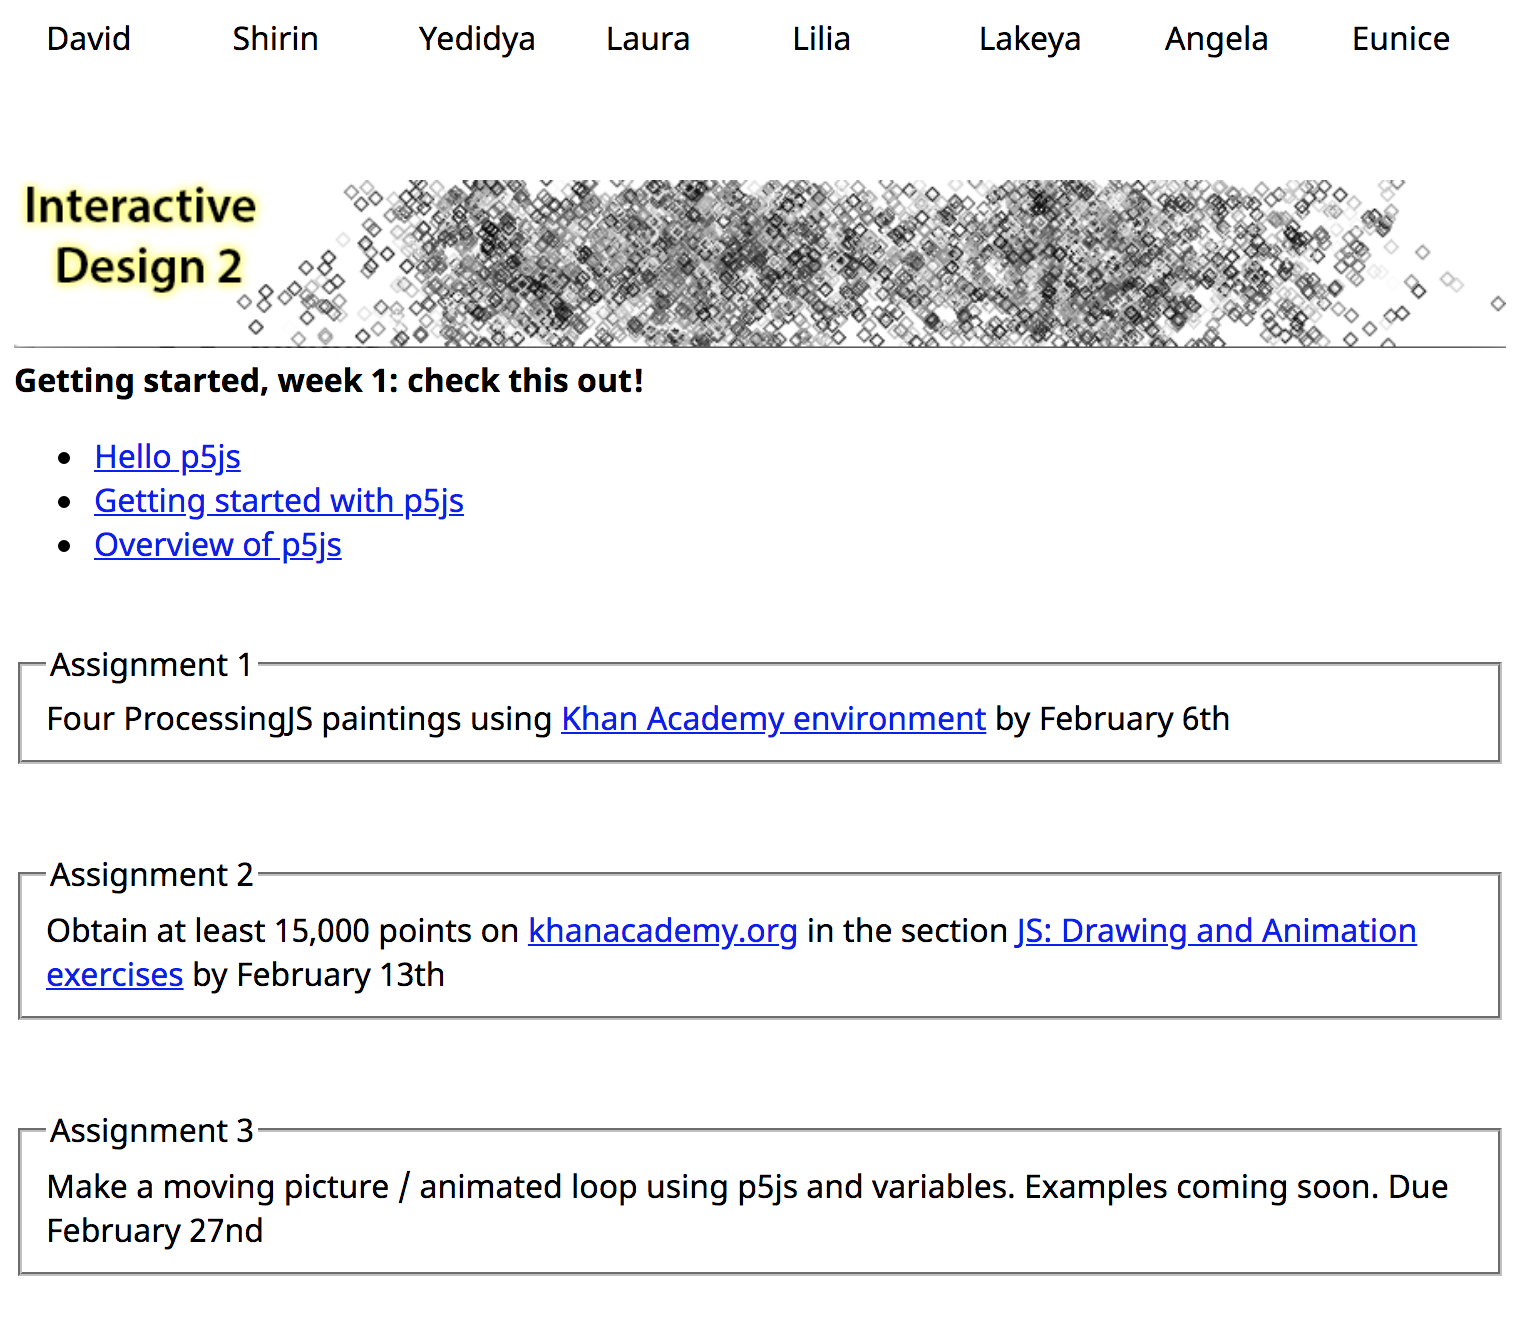The width and height of the screenshot is (1520, 1320).
Task: Select Shirin in the top navigation
Action: [275, 39]
